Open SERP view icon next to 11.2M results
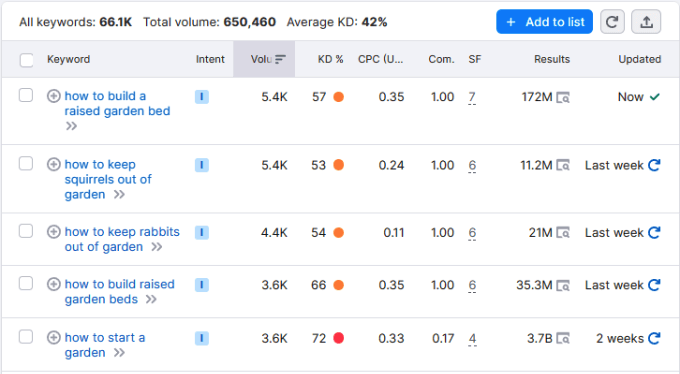680x374 pixels. [x=563, y=166]
